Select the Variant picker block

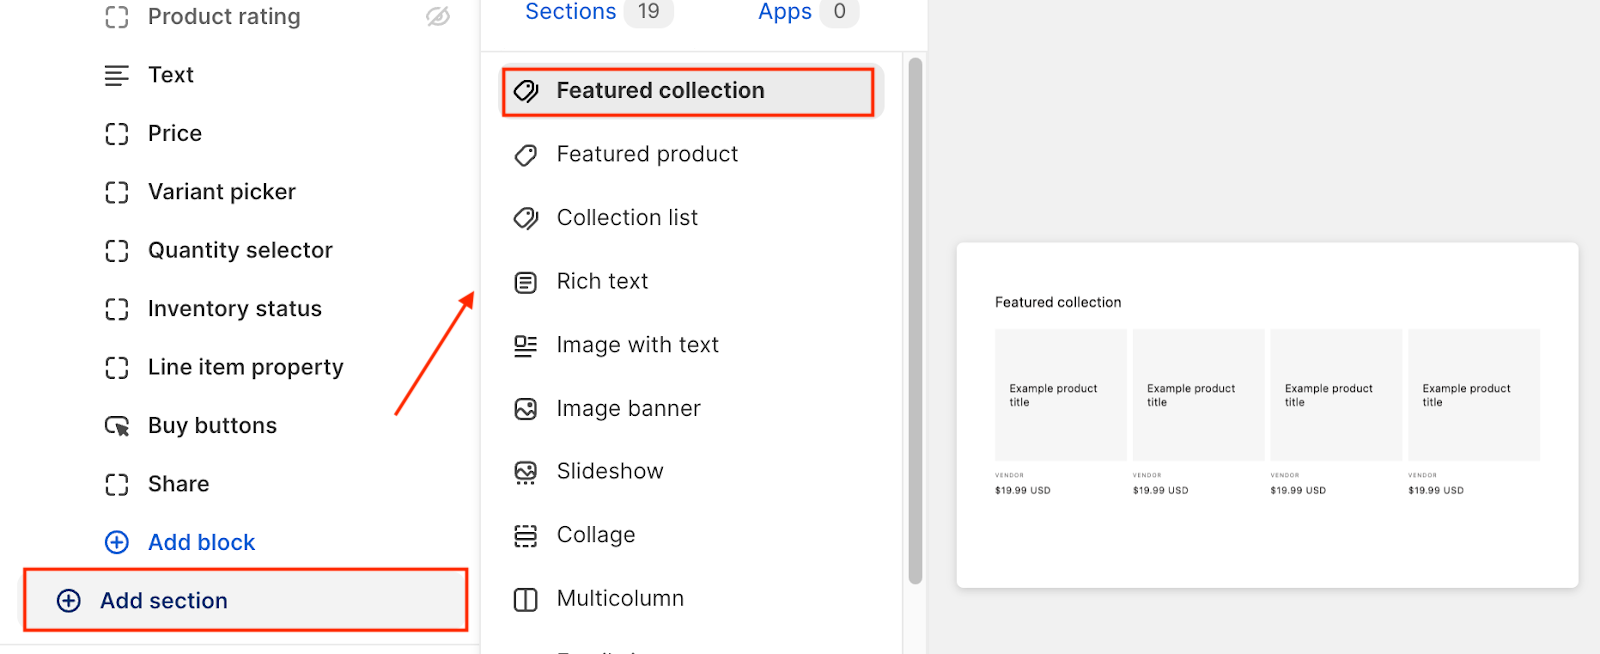tap(221, 192)
